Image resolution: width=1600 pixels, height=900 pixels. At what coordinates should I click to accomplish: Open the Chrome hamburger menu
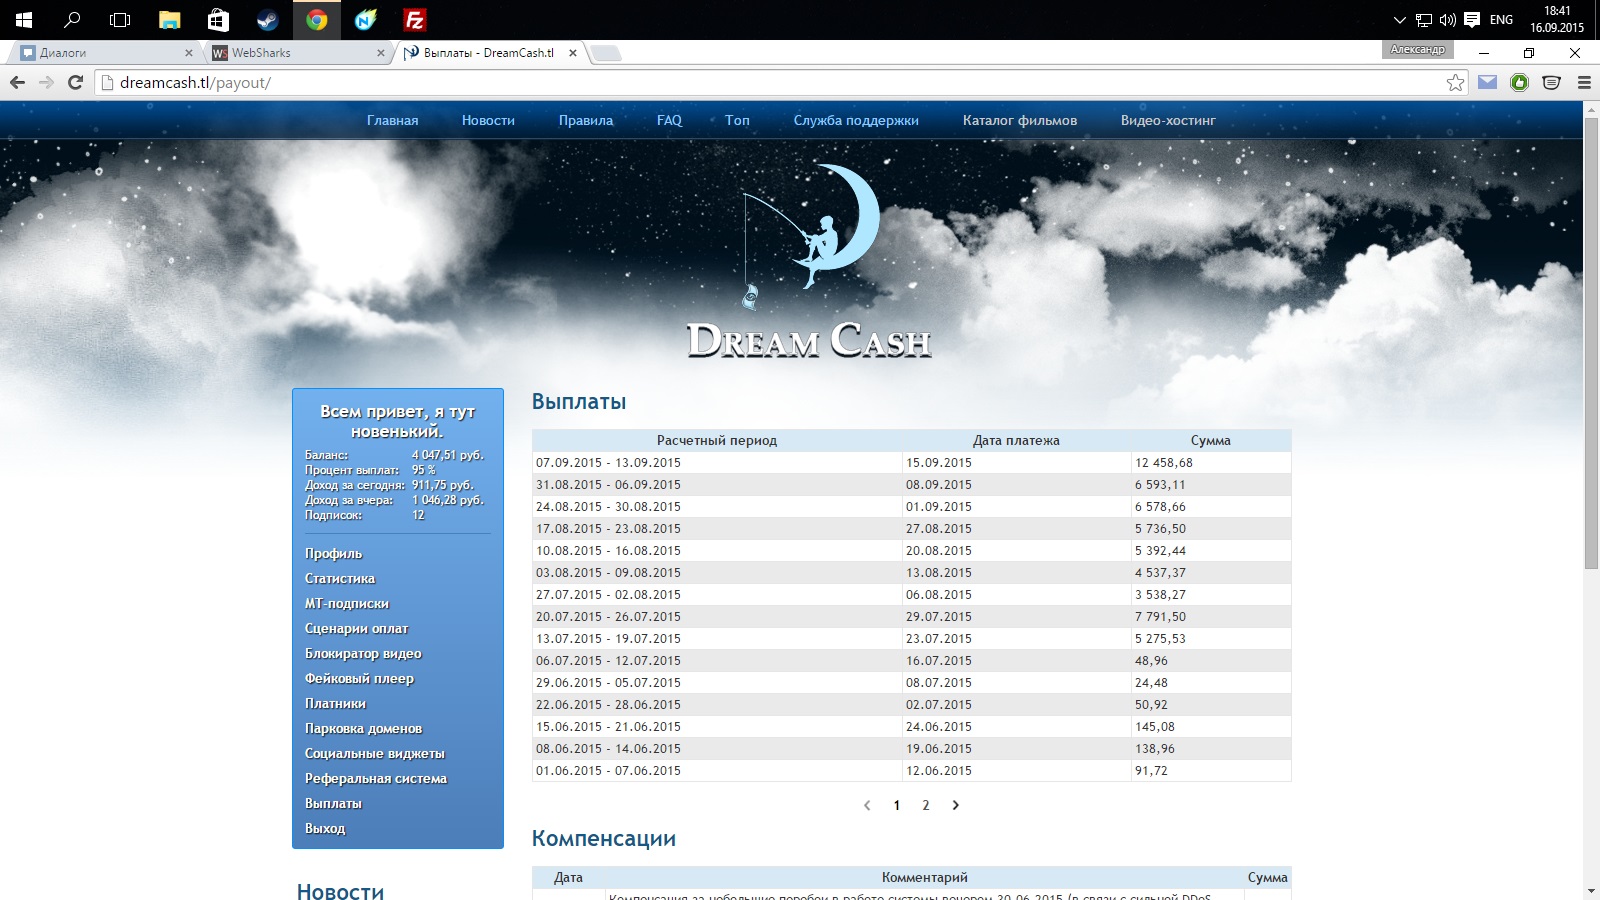[1584, 82]
